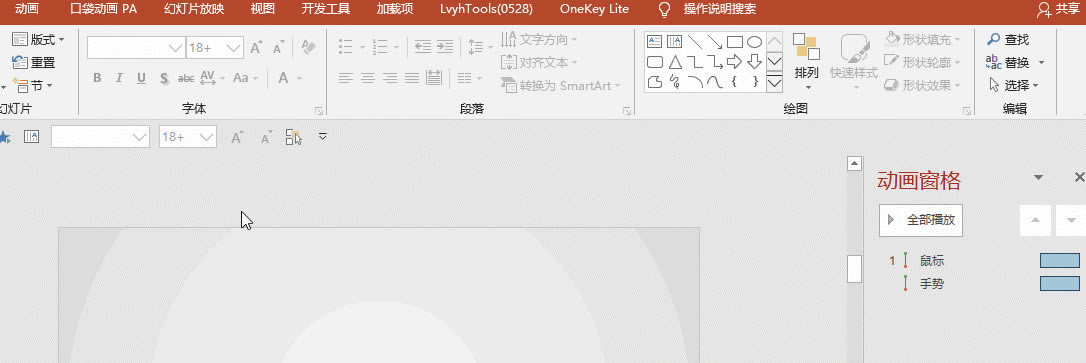
Task: Expand the shapes gallery more button
Action: click(774, 83)
